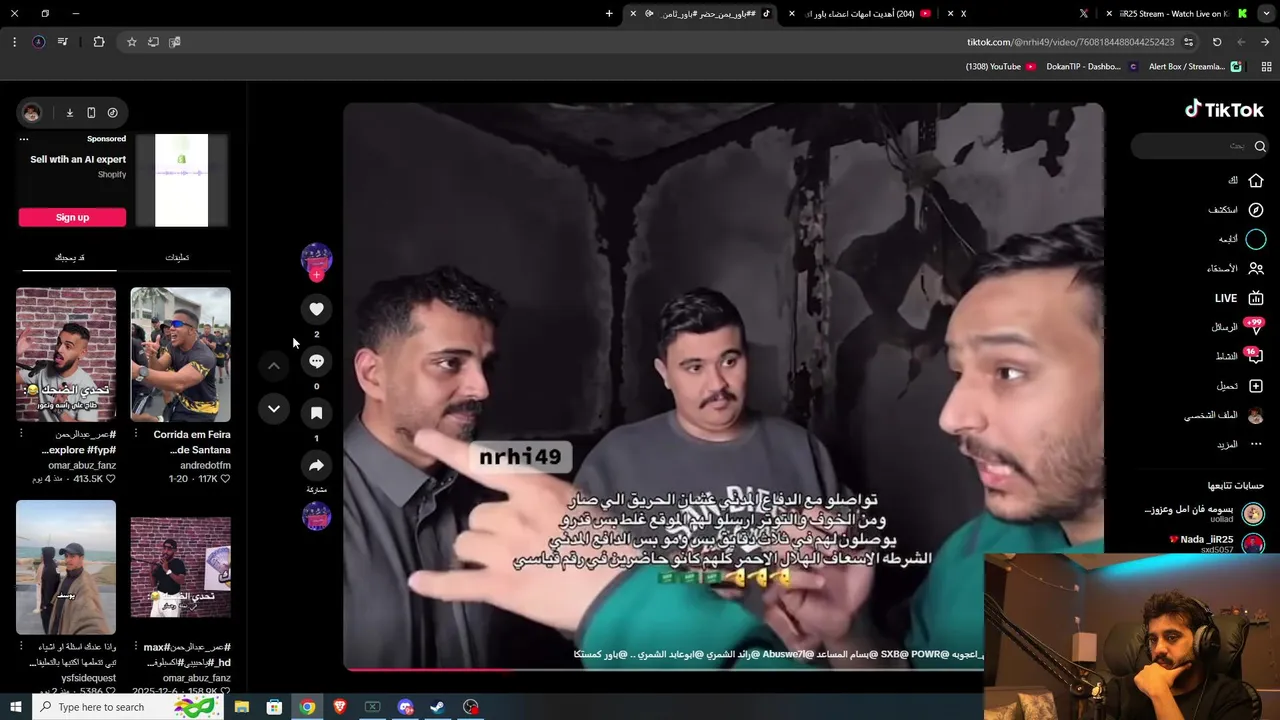Open Chrome from the taskbar
Image resolution: width=1280 pixels, height=720 pixels.
(x=307, y=707)
